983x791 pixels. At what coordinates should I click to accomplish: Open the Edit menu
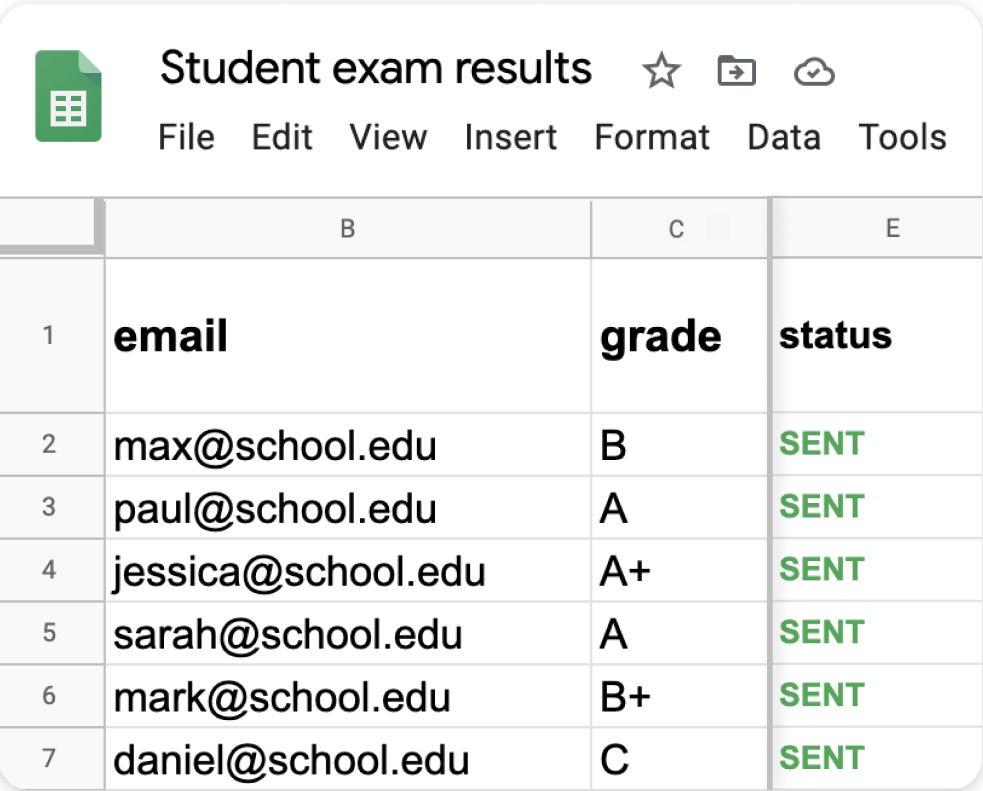[x=282, y=138]
